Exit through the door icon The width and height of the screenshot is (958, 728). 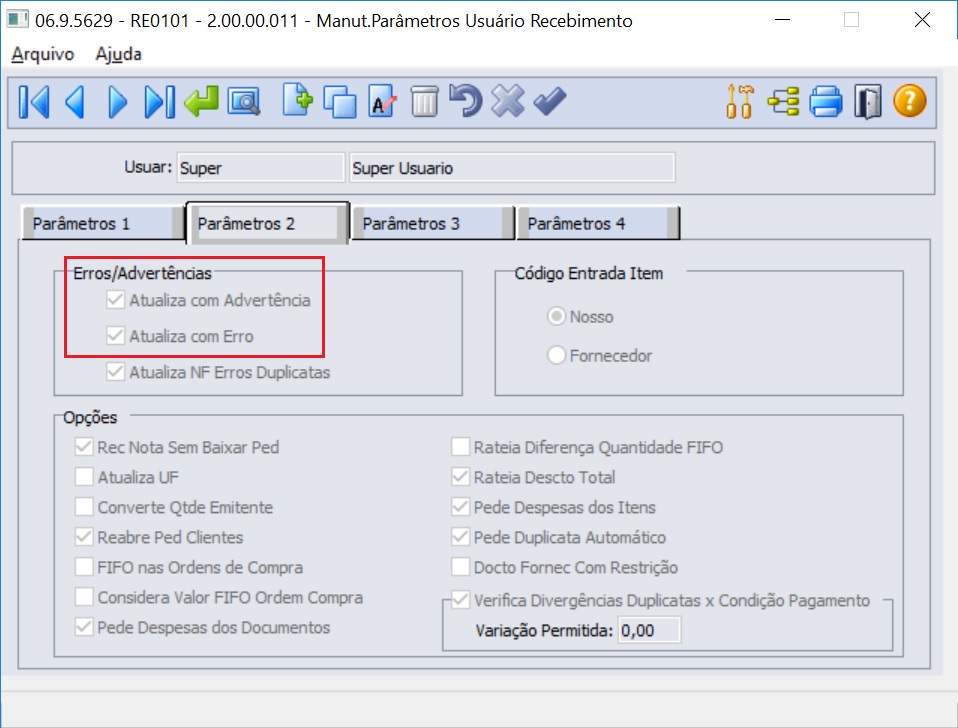coord(868,101)
